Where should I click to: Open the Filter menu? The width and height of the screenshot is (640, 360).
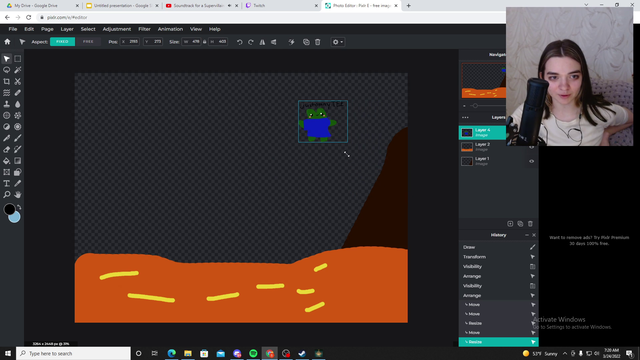click(x=144, y=29)
